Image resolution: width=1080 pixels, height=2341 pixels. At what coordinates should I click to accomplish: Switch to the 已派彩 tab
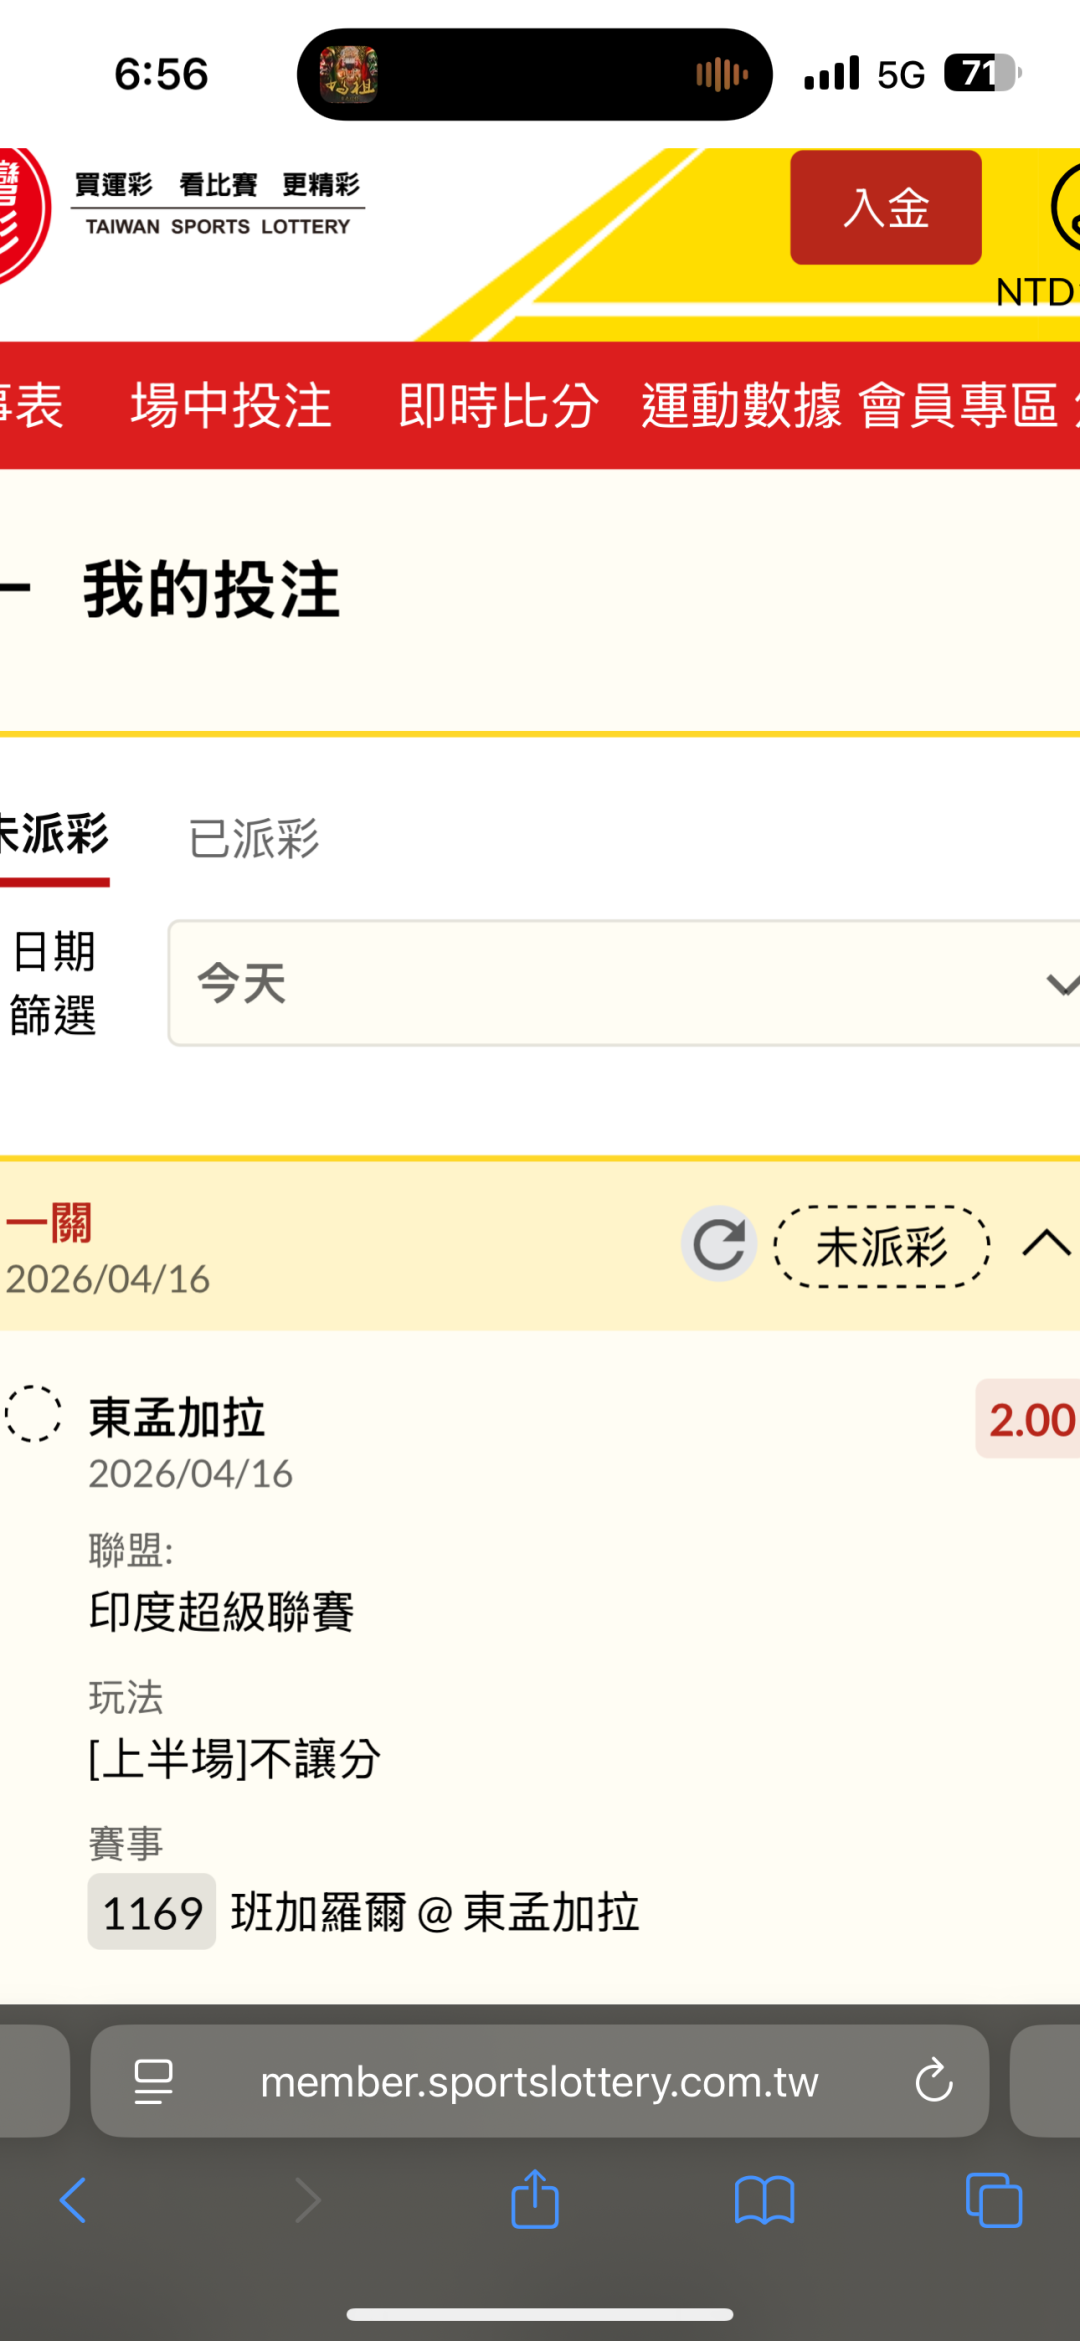pos(254,838)
